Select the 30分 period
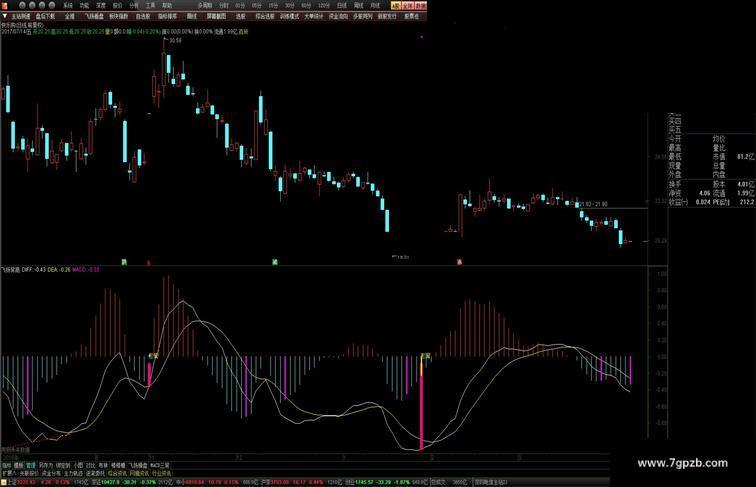 click(x=289, y=5)
